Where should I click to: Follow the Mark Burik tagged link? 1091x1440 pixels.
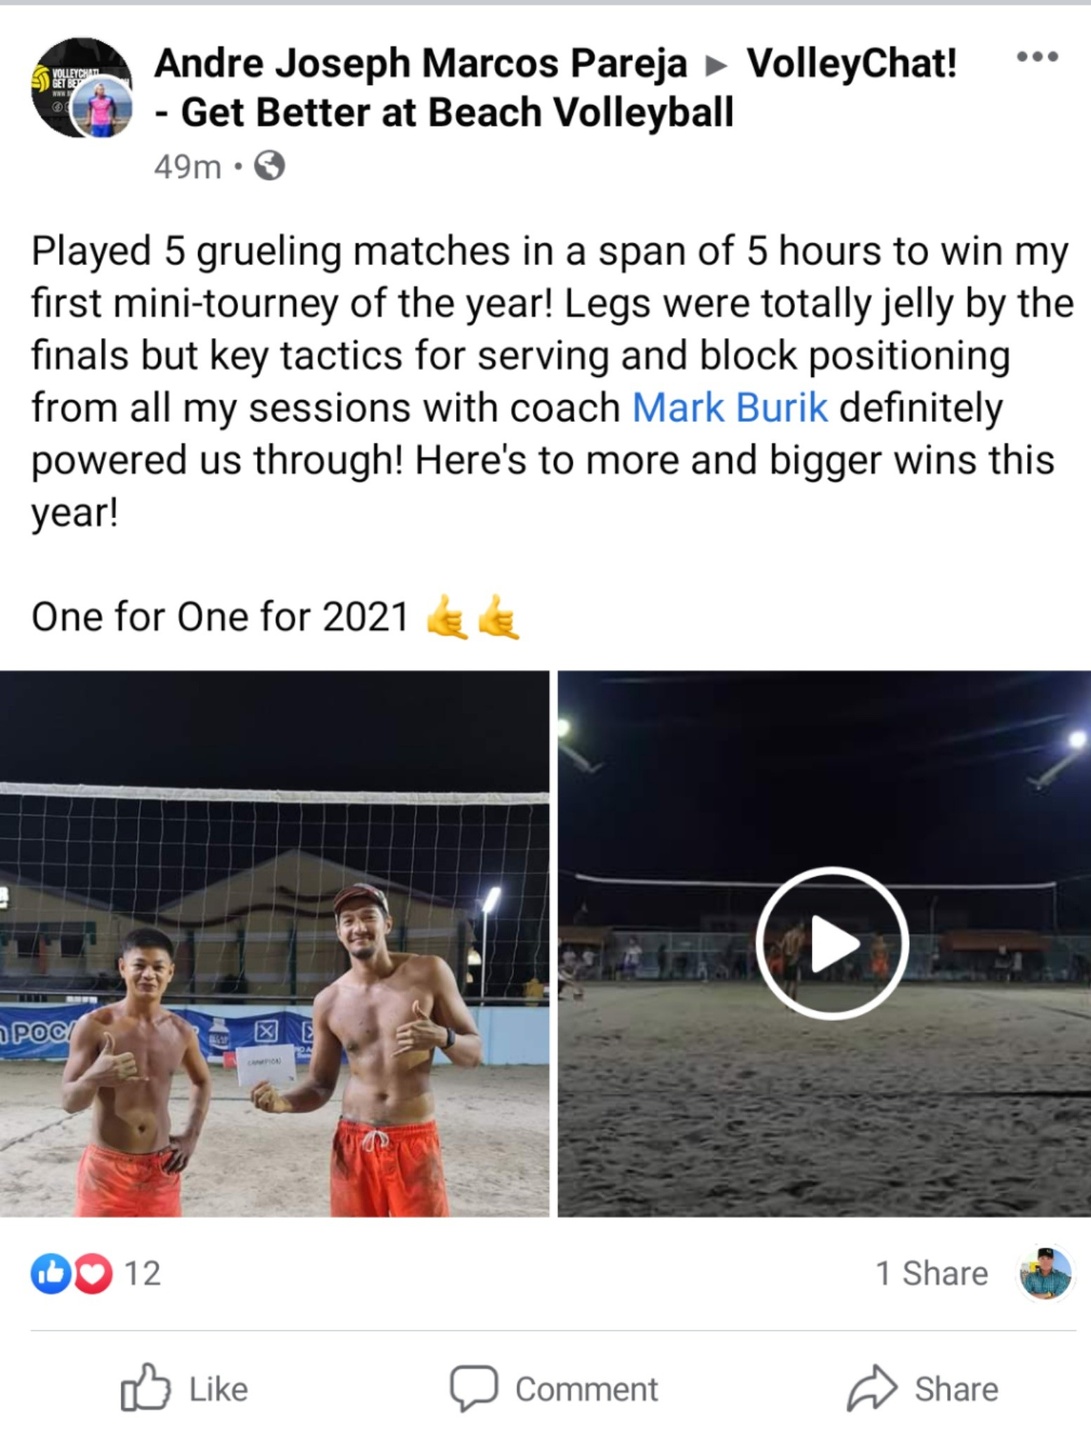(729, 408)
